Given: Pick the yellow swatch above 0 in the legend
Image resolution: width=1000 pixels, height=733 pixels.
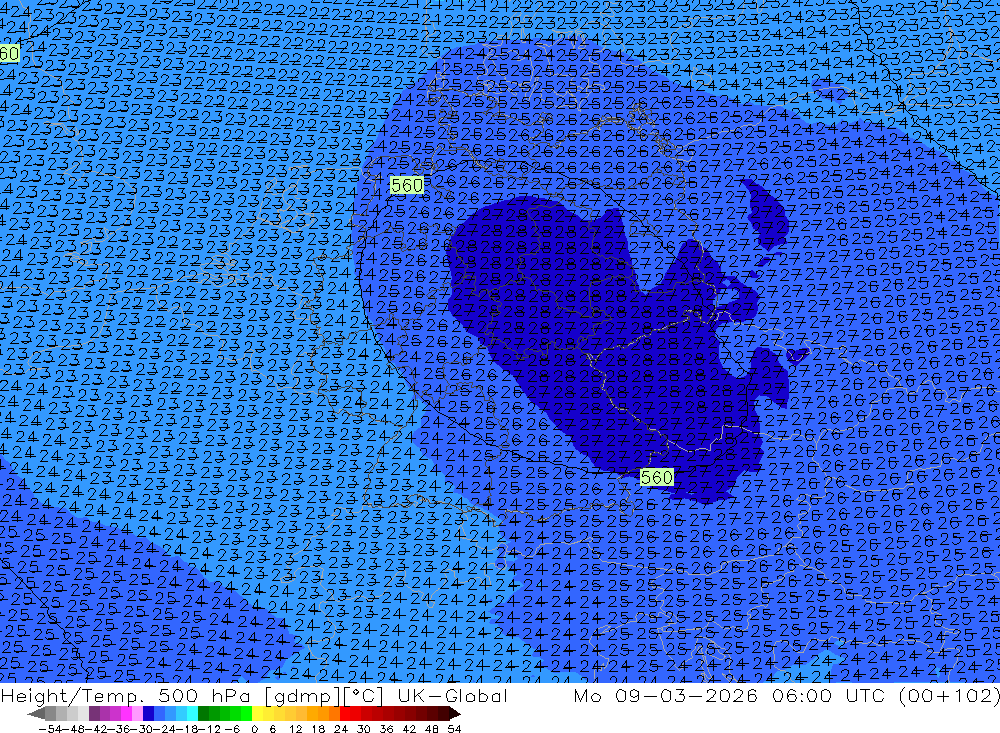Looking at the screenshot, I should pyautogui.click(x=258, y=714).
